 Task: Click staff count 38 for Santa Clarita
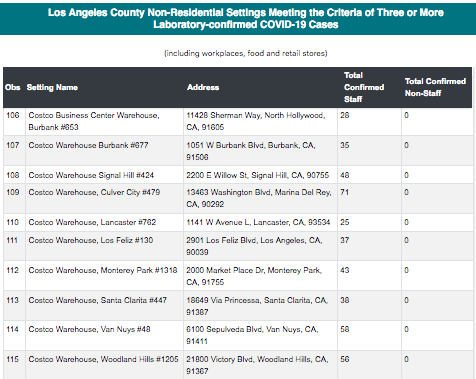pyautogui.click(x=345, y=300)
